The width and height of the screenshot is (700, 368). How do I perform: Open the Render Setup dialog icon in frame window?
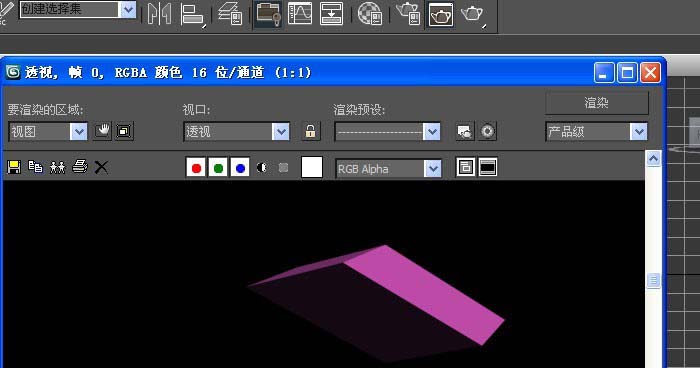point(465,132)
